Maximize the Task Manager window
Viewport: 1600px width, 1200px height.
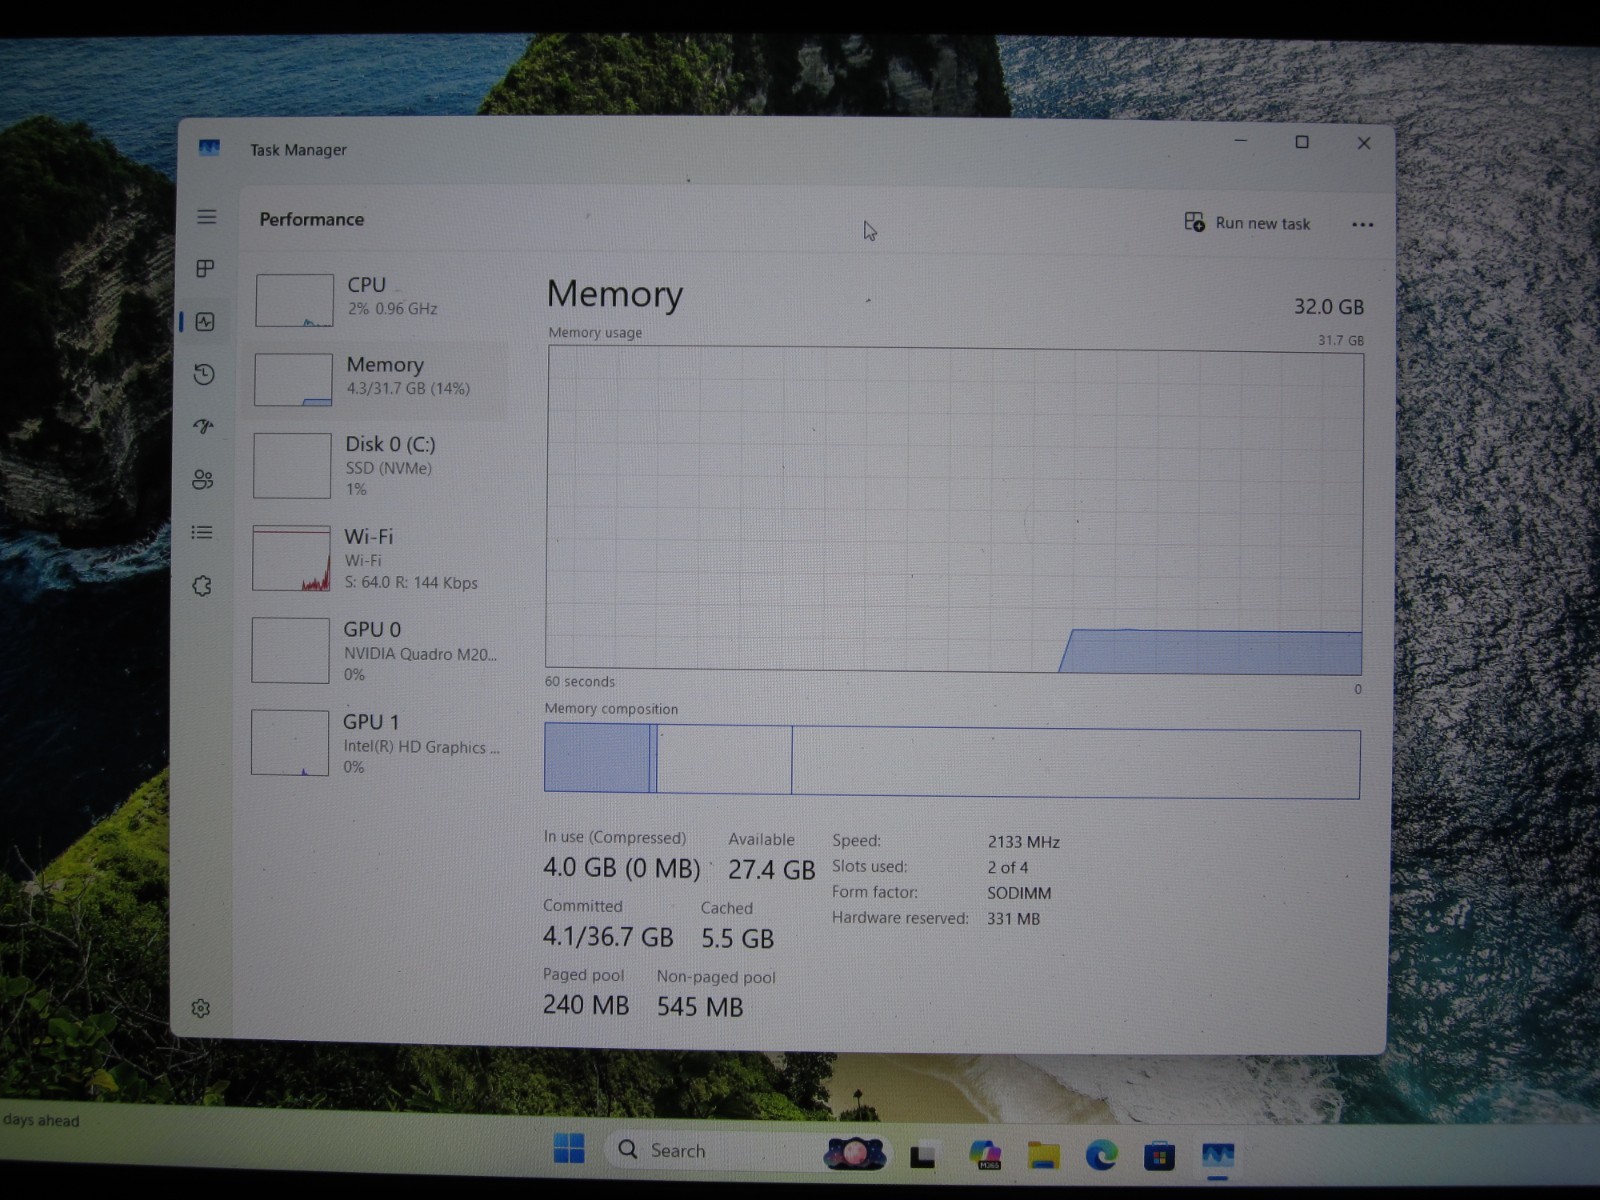1302,142
